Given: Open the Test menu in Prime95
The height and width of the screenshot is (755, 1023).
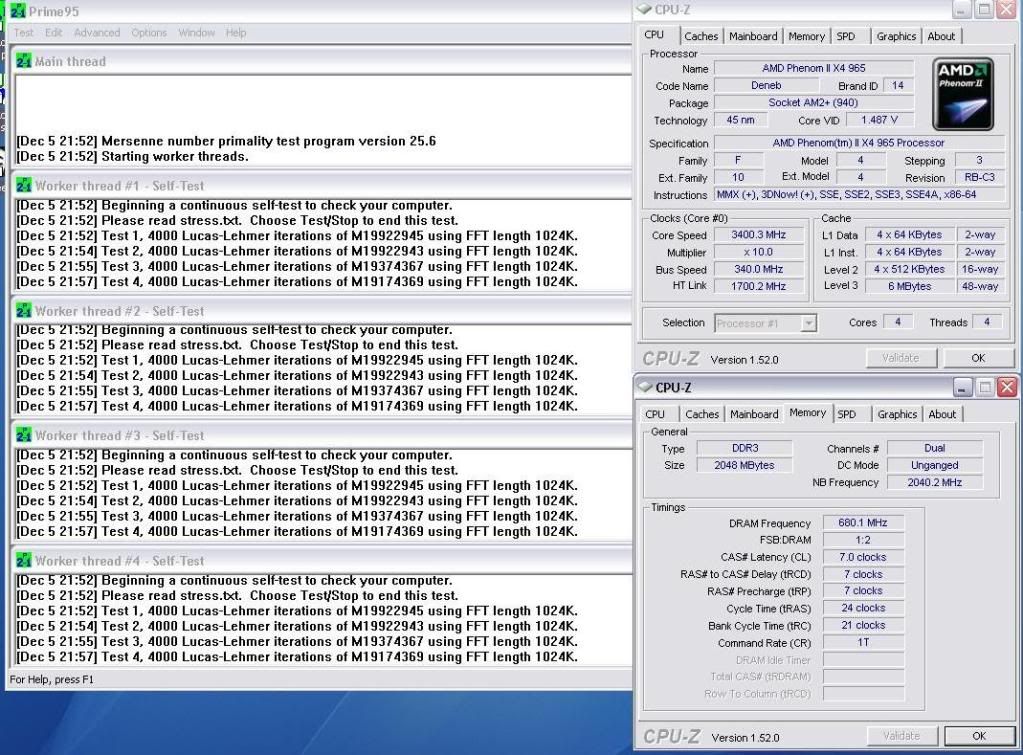Looking at the screenshot, I should 23,33.
